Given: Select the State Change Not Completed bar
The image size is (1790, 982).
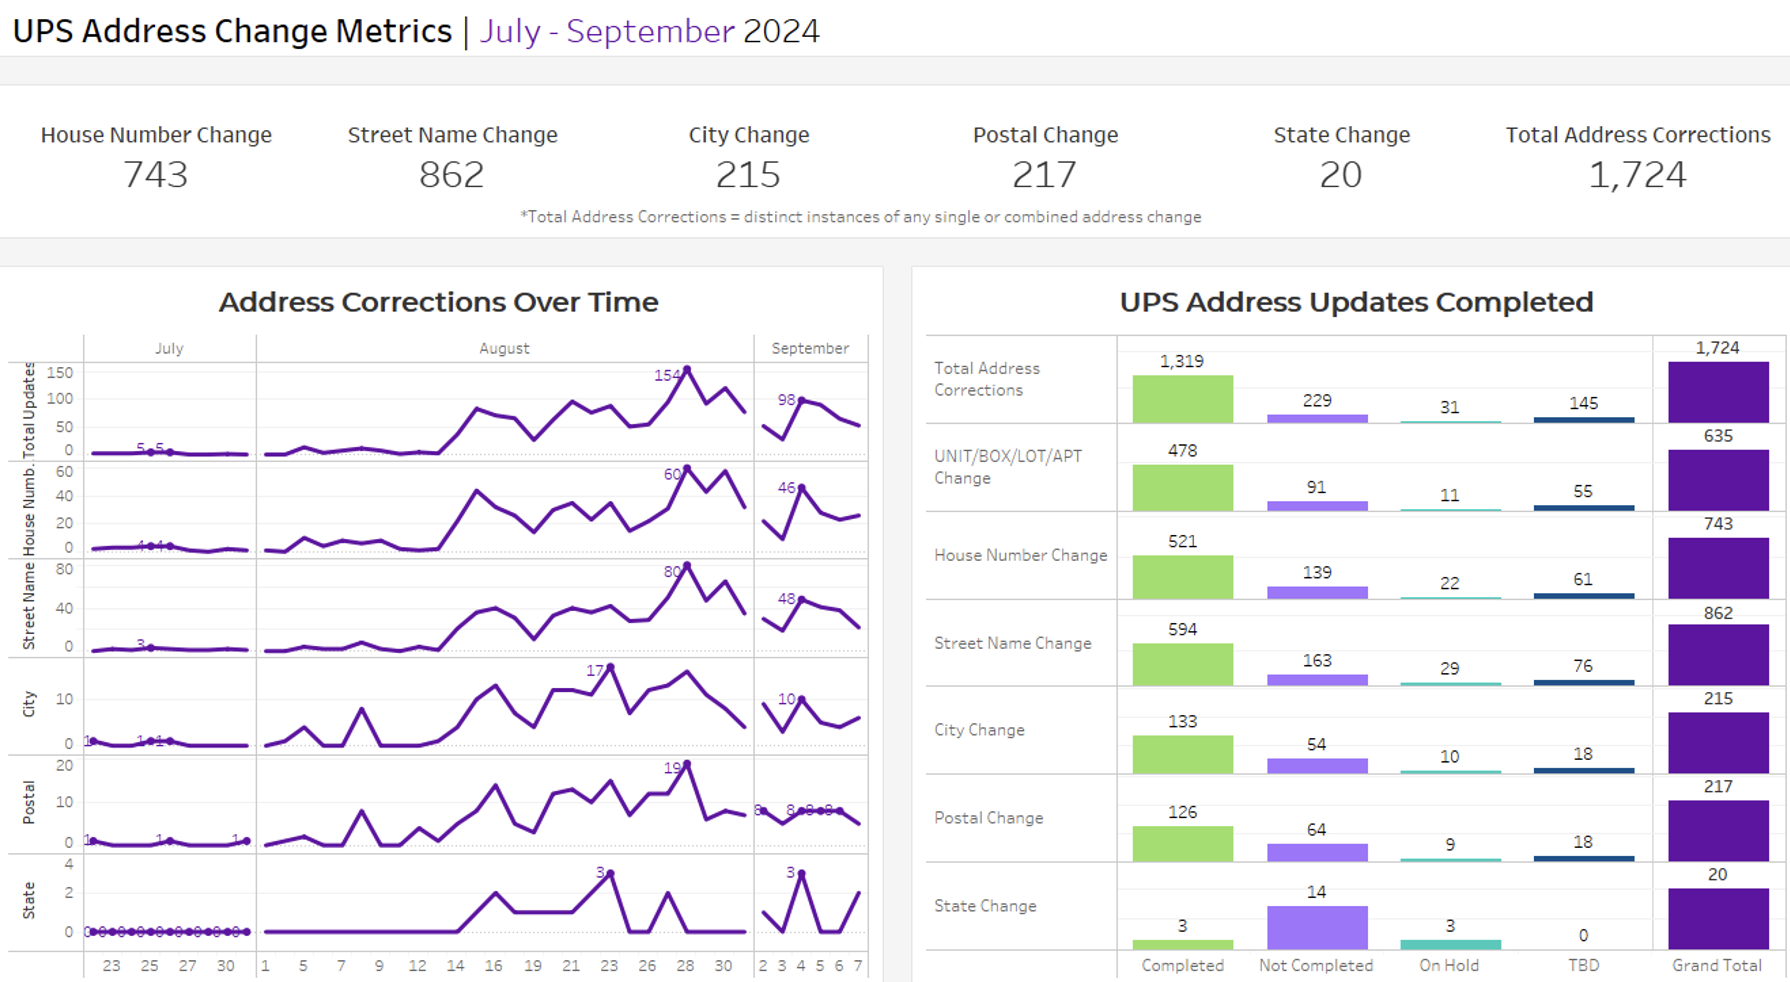Looking at the screenshot, I should point(1316,927).
